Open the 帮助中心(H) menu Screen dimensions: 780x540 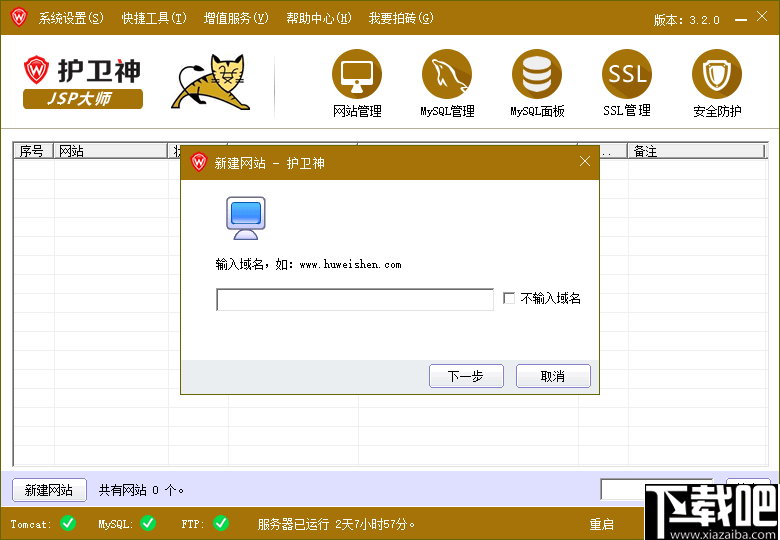[x=319, y=18]
